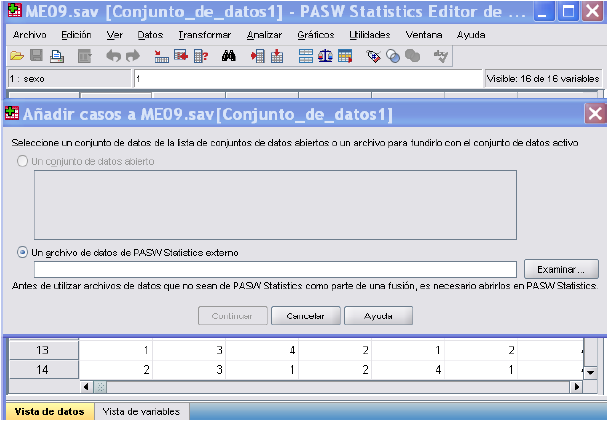Click the cell value editor field
This screenshot has width=615, height=435.
pos(308,78)
